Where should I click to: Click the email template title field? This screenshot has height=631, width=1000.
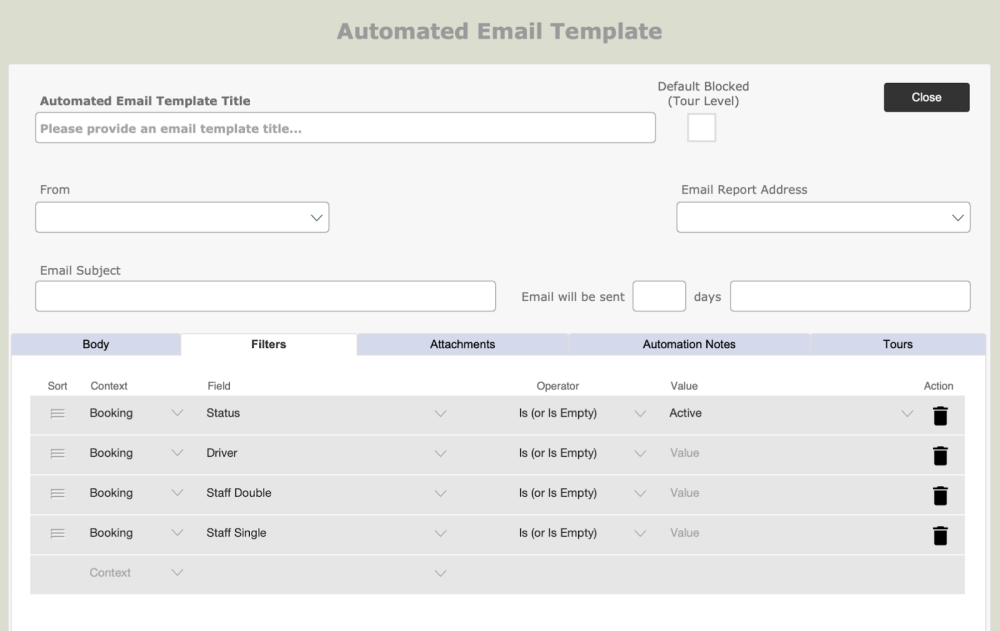tap(345, 128)
